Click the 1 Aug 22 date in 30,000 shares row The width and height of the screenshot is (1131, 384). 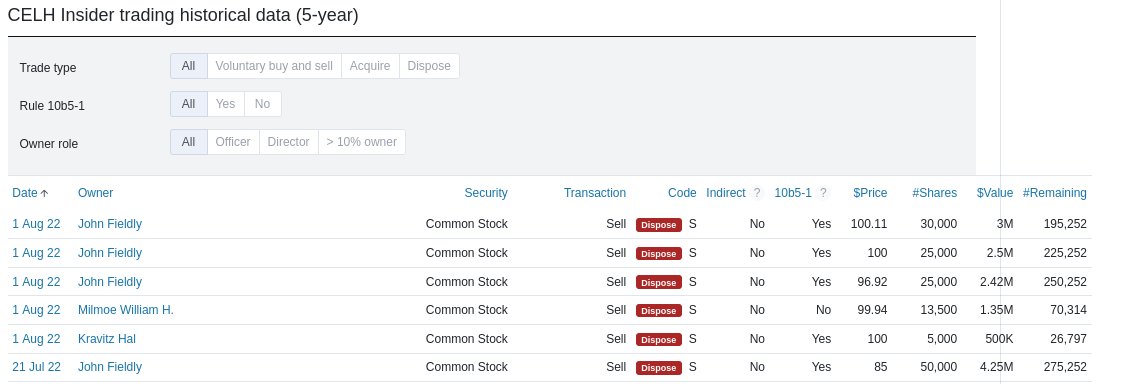point(36,224)
